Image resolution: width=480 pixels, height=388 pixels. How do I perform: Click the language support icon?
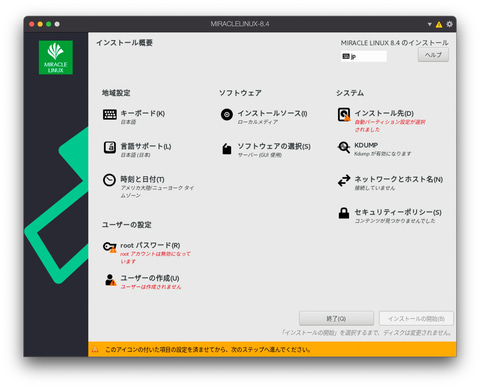coord(110,147)
